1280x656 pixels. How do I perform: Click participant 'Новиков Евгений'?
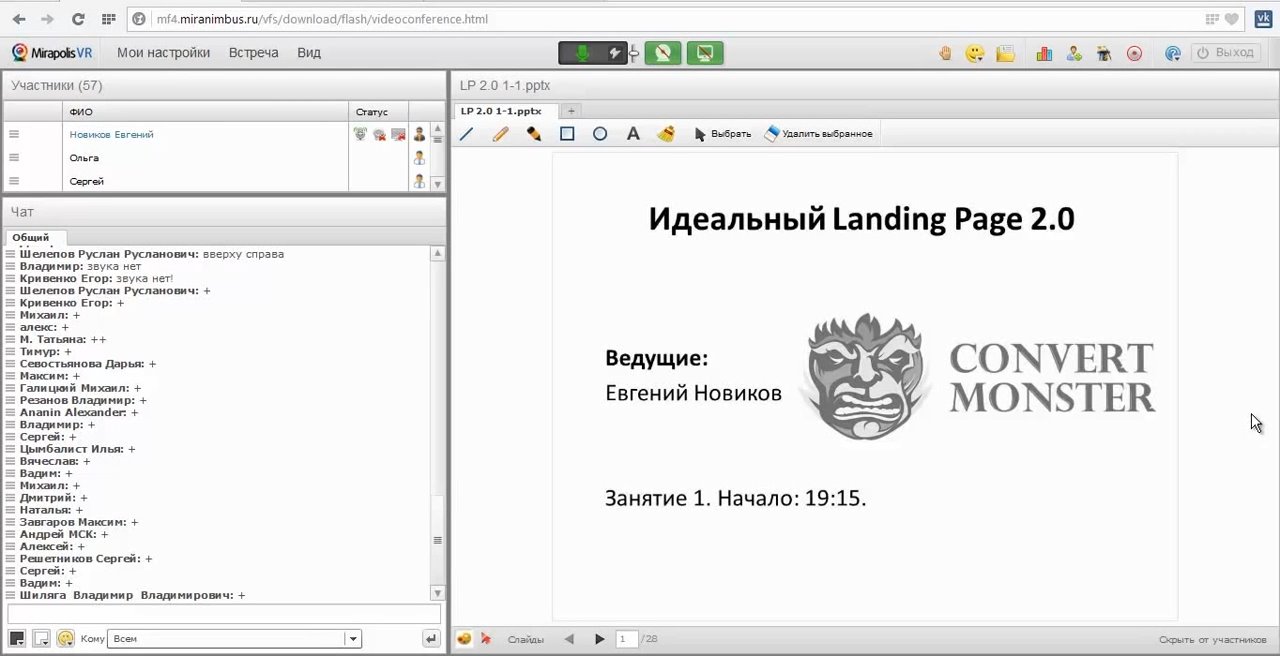pos(111,134)
